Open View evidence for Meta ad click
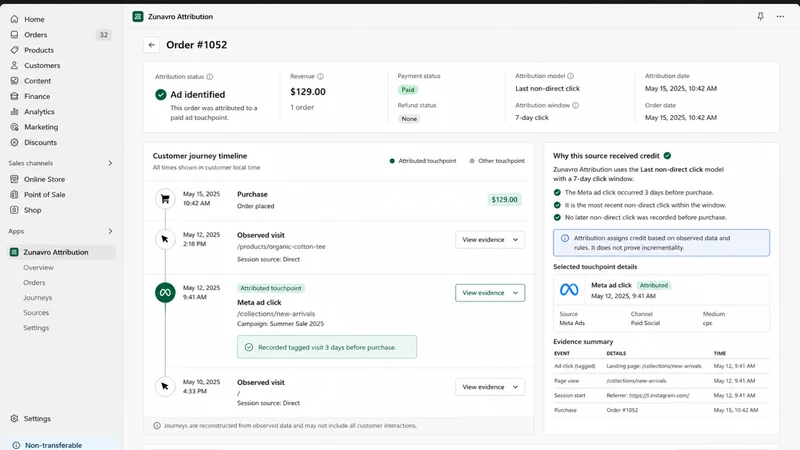The width and height of the screenshot is (800, 450). (x=490, y=293)
